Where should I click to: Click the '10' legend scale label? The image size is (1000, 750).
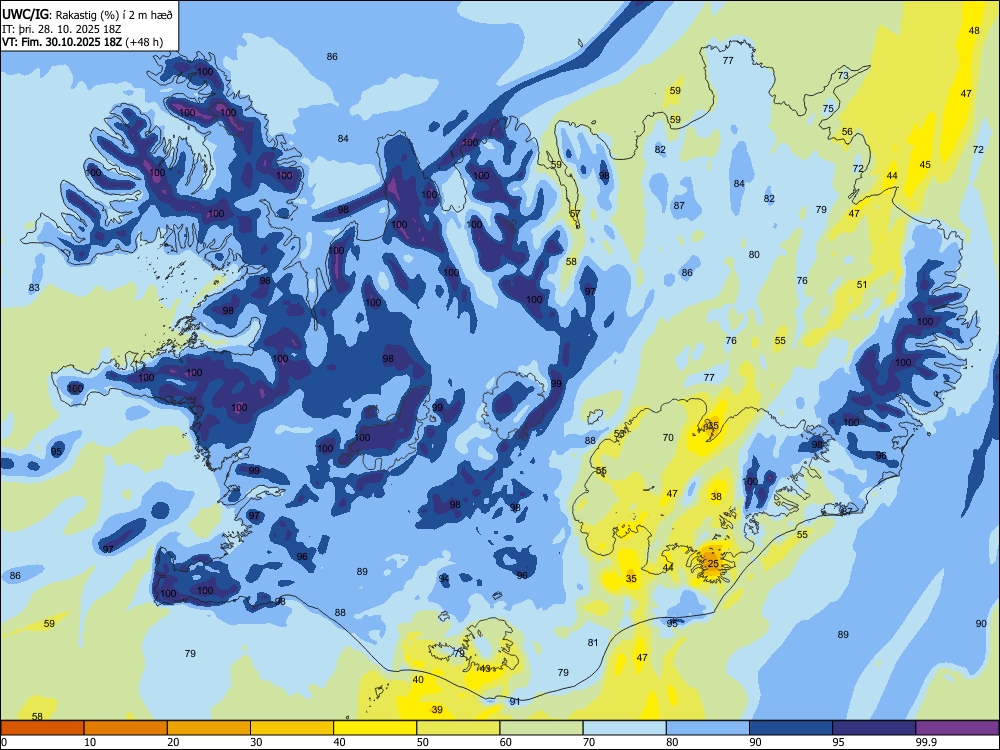pyautogui.click(x=90, y=742)
